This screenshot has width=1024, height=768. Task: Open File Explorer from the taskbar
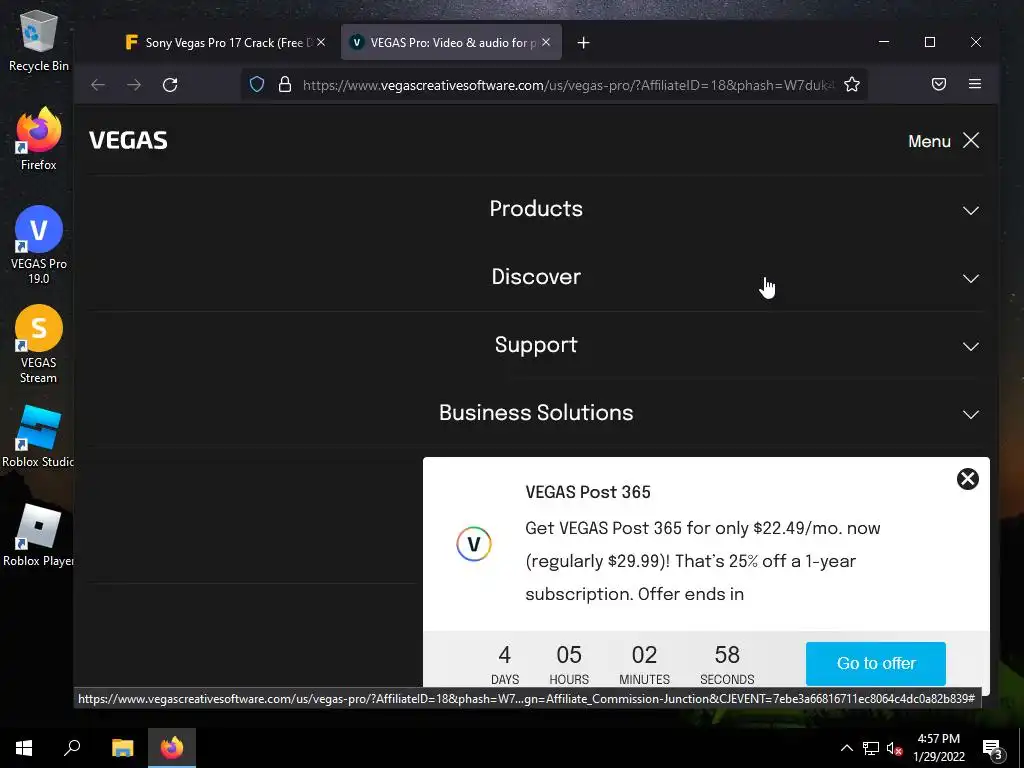(122, 748)
